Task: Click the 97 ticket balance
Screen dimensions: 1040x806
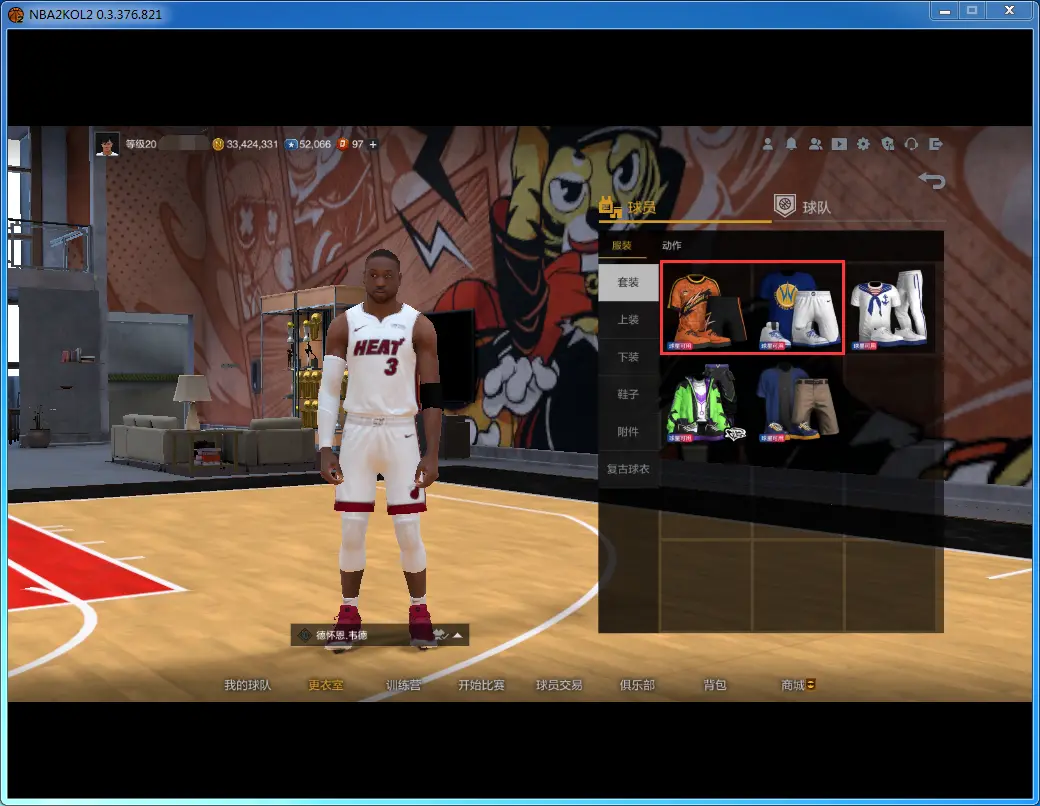Action: pos(358,144)
